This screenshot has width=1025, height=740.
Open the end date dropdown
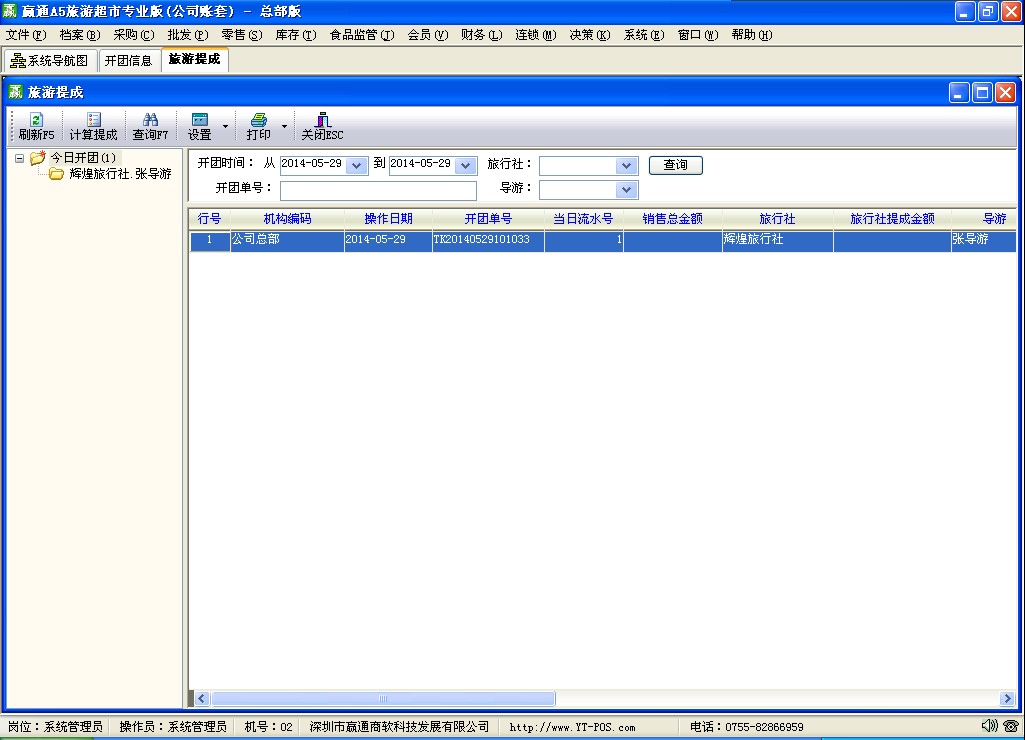pos(466,166)
